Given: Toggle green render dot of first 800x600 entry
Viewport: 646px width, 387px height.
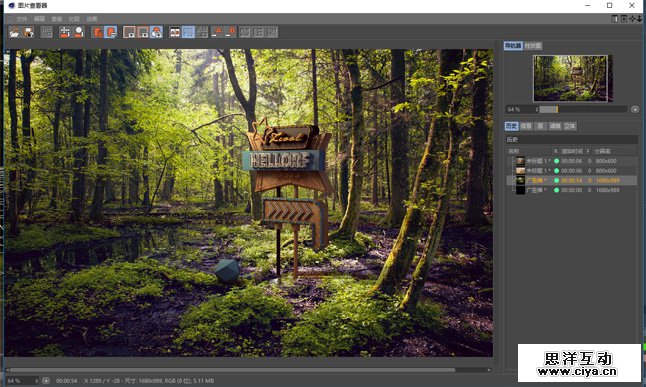Looking at the screenshot, I should [556, 161].
